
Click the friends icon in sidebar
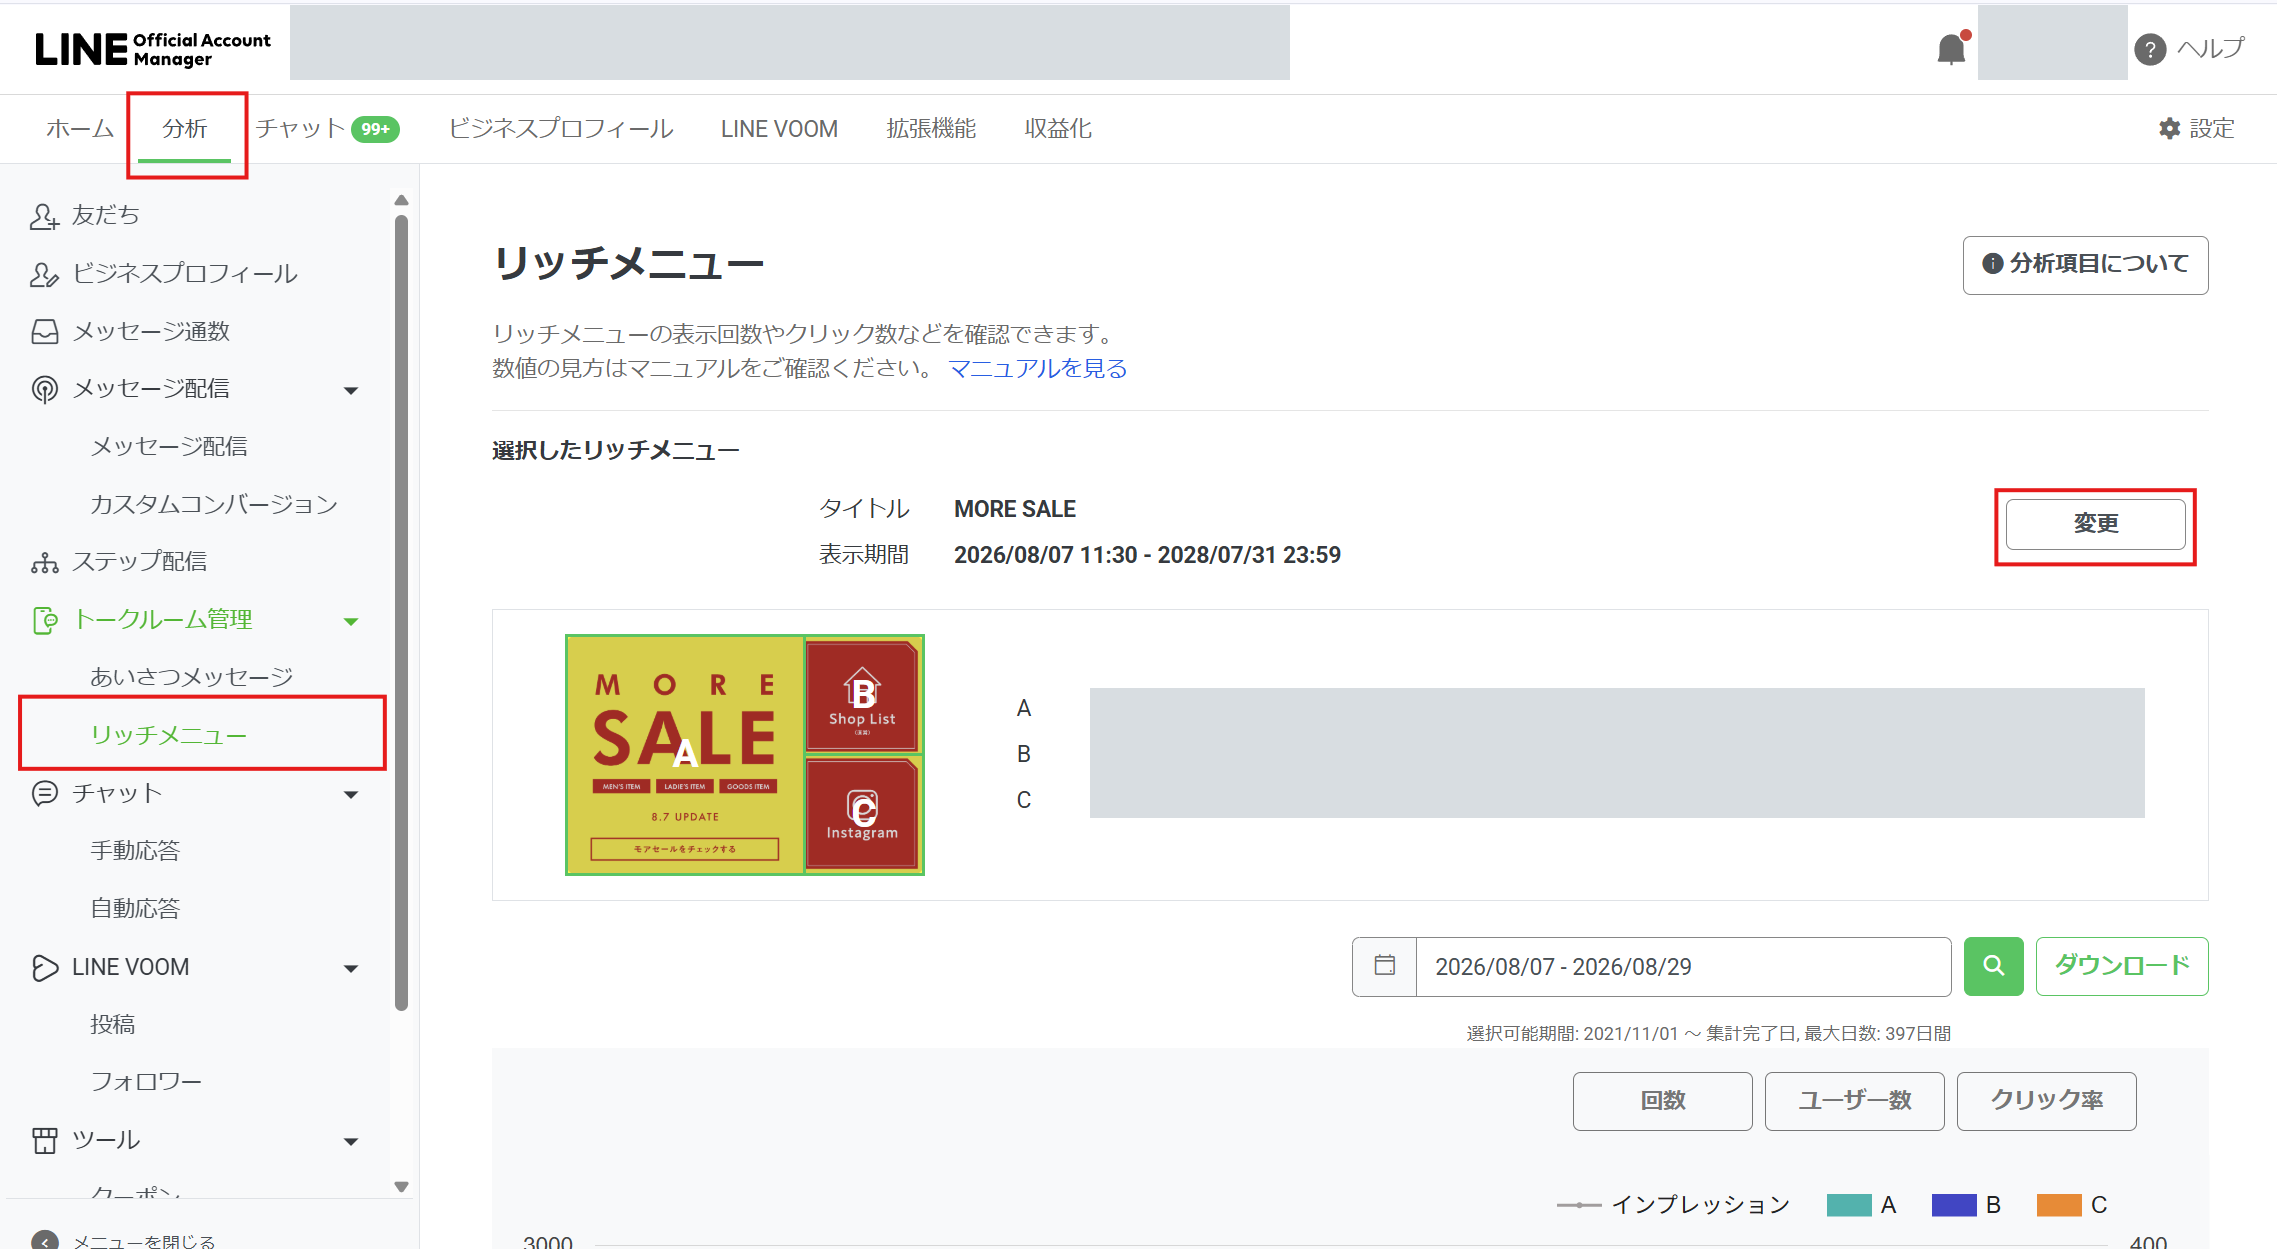tap(44, 216)
